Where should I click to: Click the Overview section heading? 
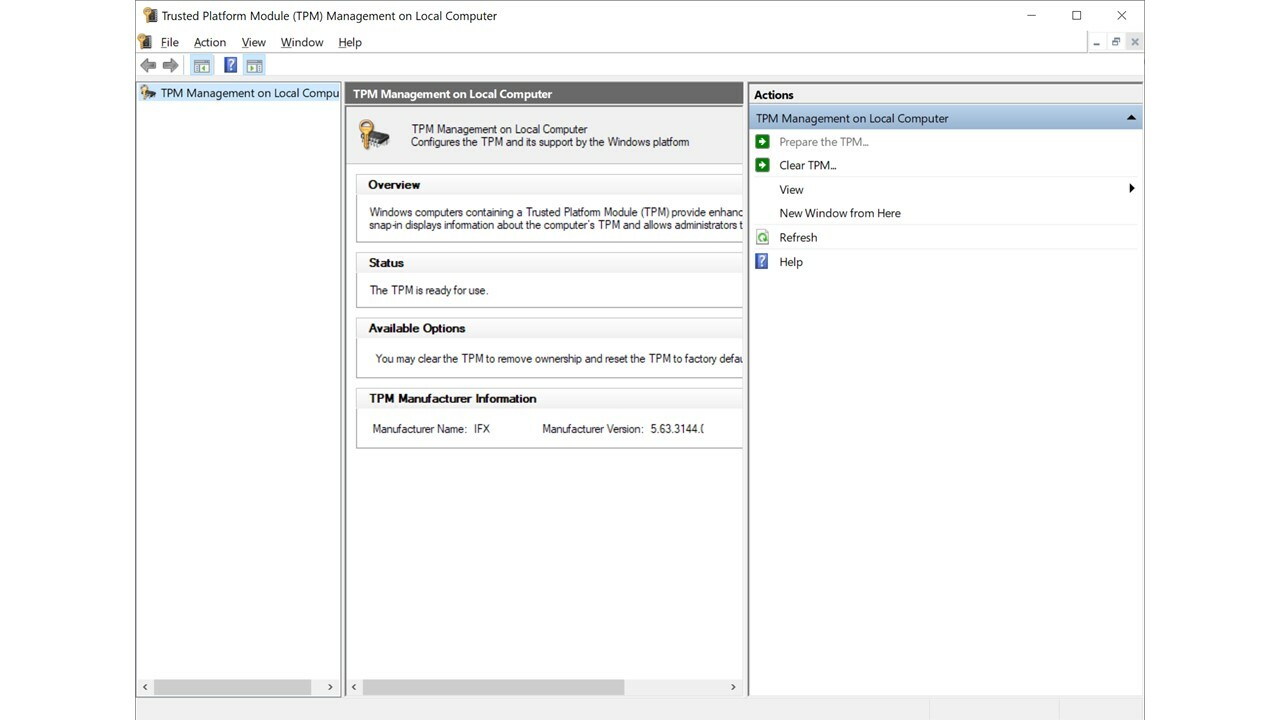[394, 184]
